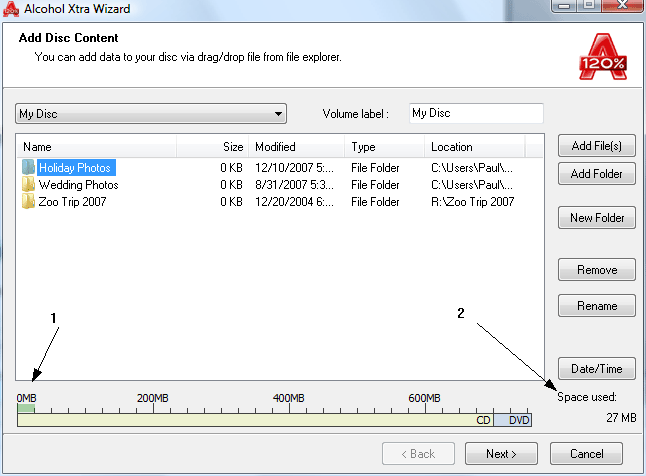The height and width of the screenshot is (476, 646).
Task: Sort by Modified column header
Action: [x=297, y=147]
